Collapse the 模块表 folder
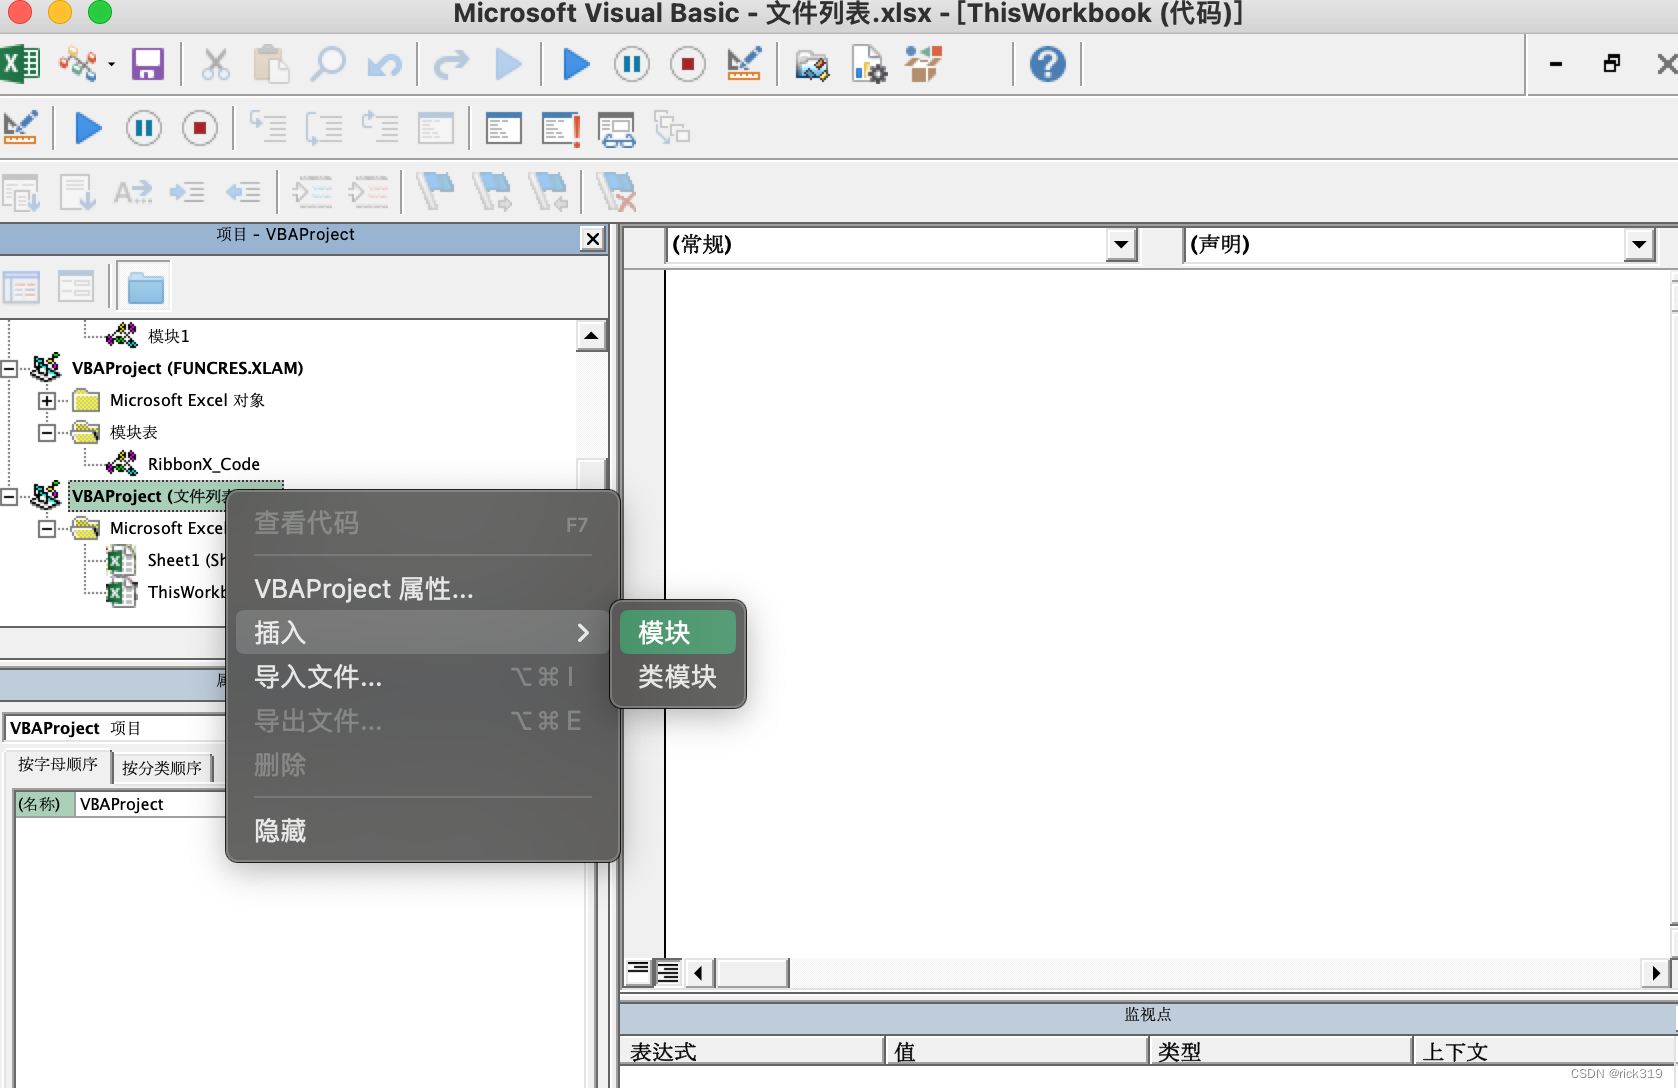The image size is (1678, 1088). click(46, 432)
